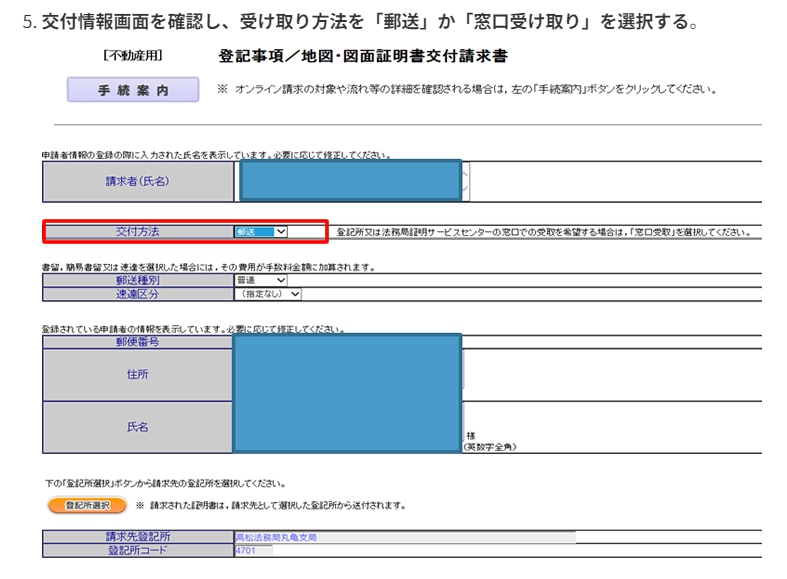Viewport: 787px width, 579px height.
Task: Open the 速達区分 dropdown showing (指定なし)
Action: [267, 294]
